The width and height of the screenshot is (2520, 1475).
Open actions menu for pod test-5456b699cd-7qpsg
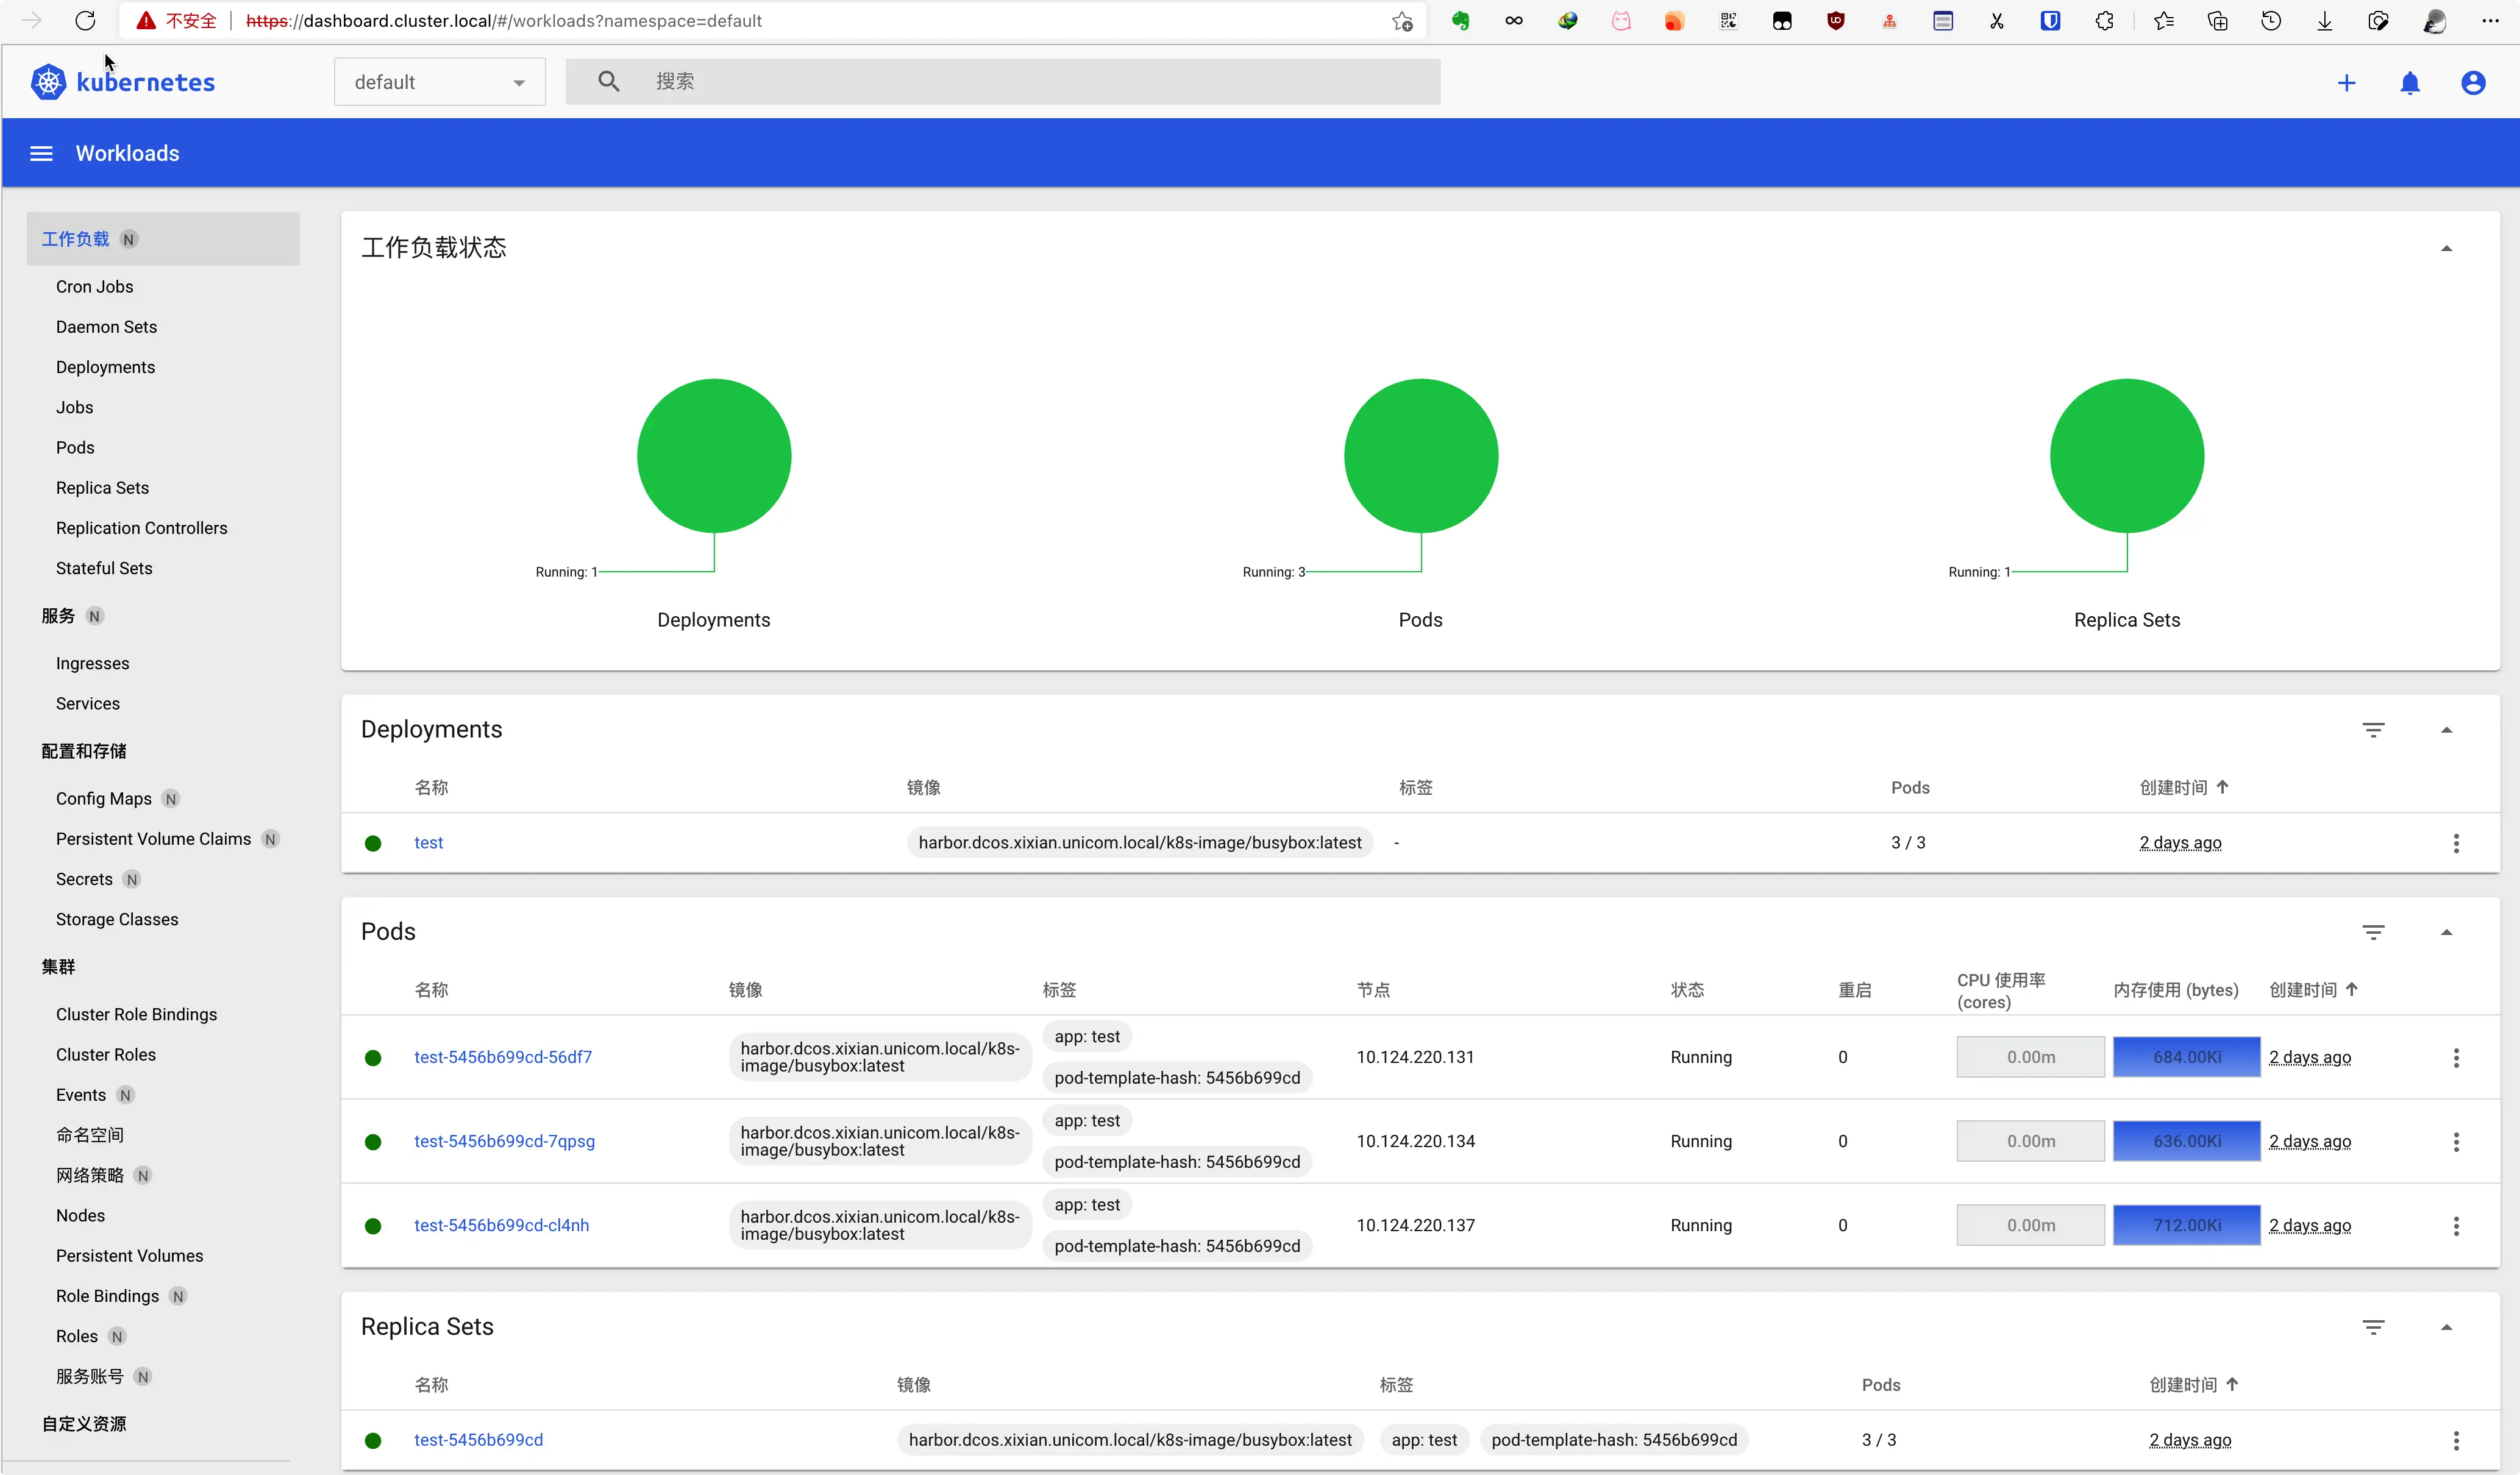click(x=2456, y=1142)
